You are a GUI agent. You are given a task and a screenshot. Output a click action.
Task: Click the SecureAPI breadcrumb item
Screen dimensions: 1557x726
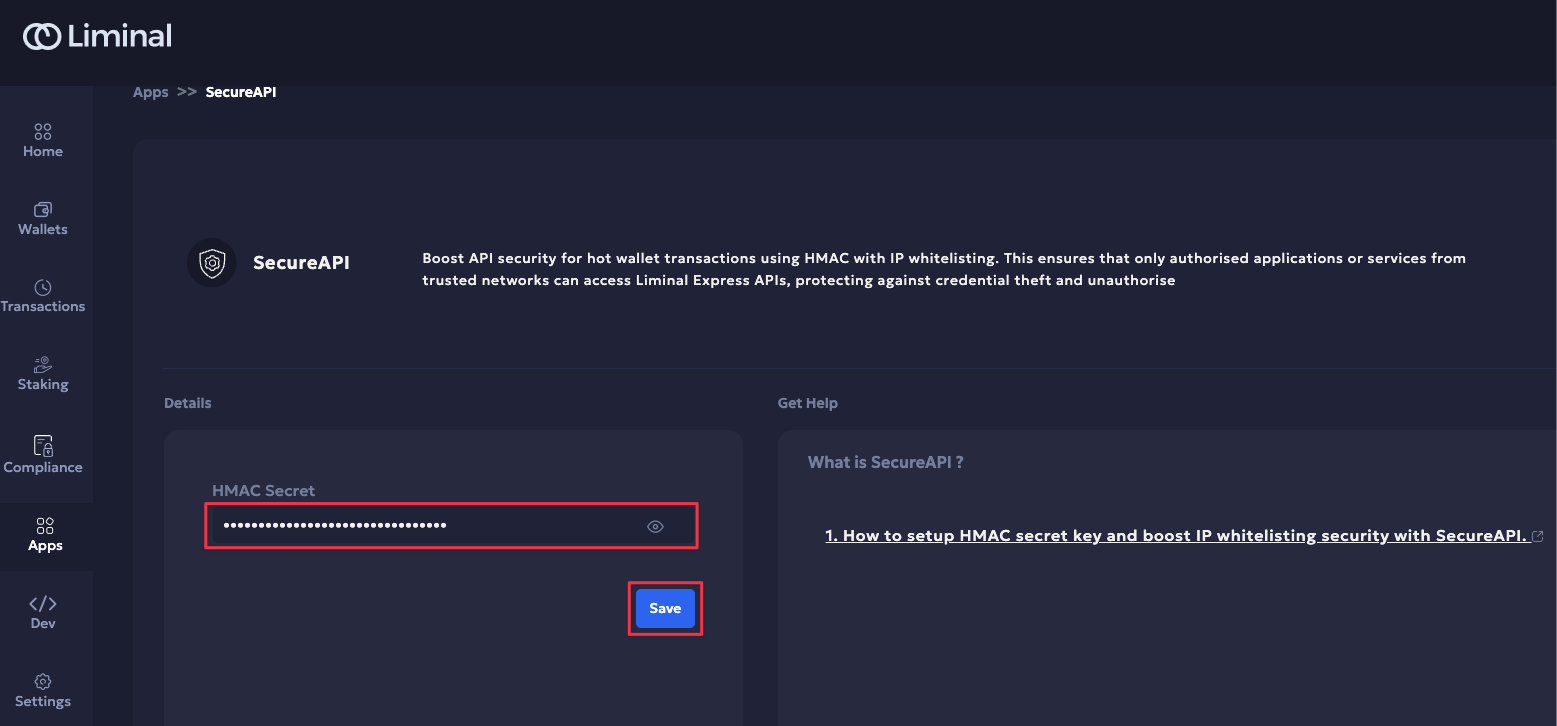coord(241,92)
